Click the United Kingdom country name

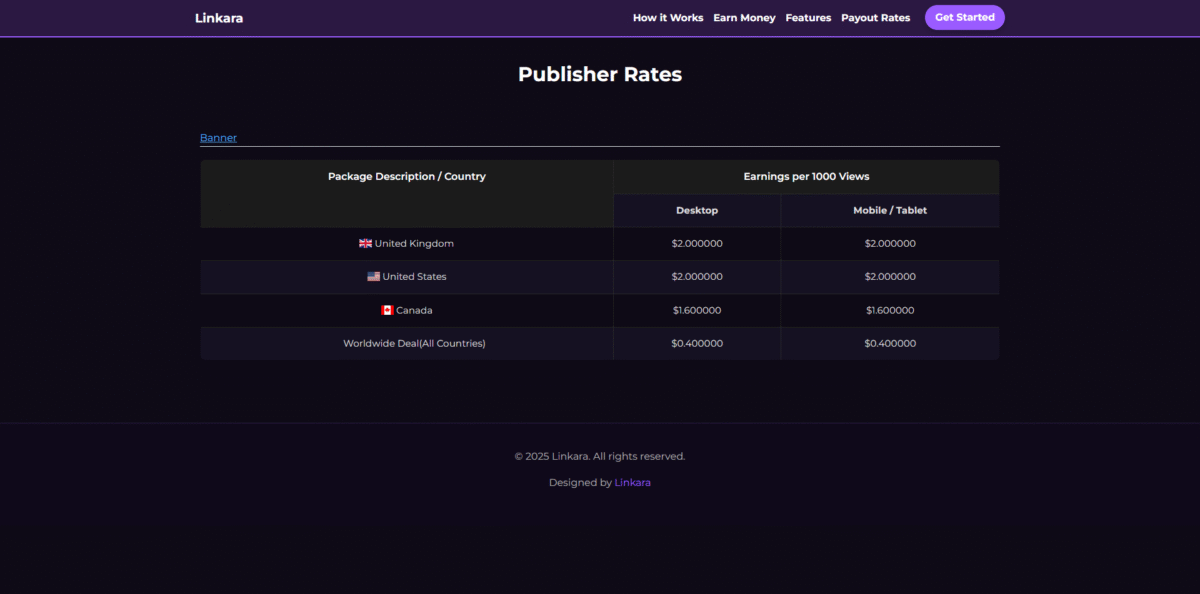coord(414,243)
